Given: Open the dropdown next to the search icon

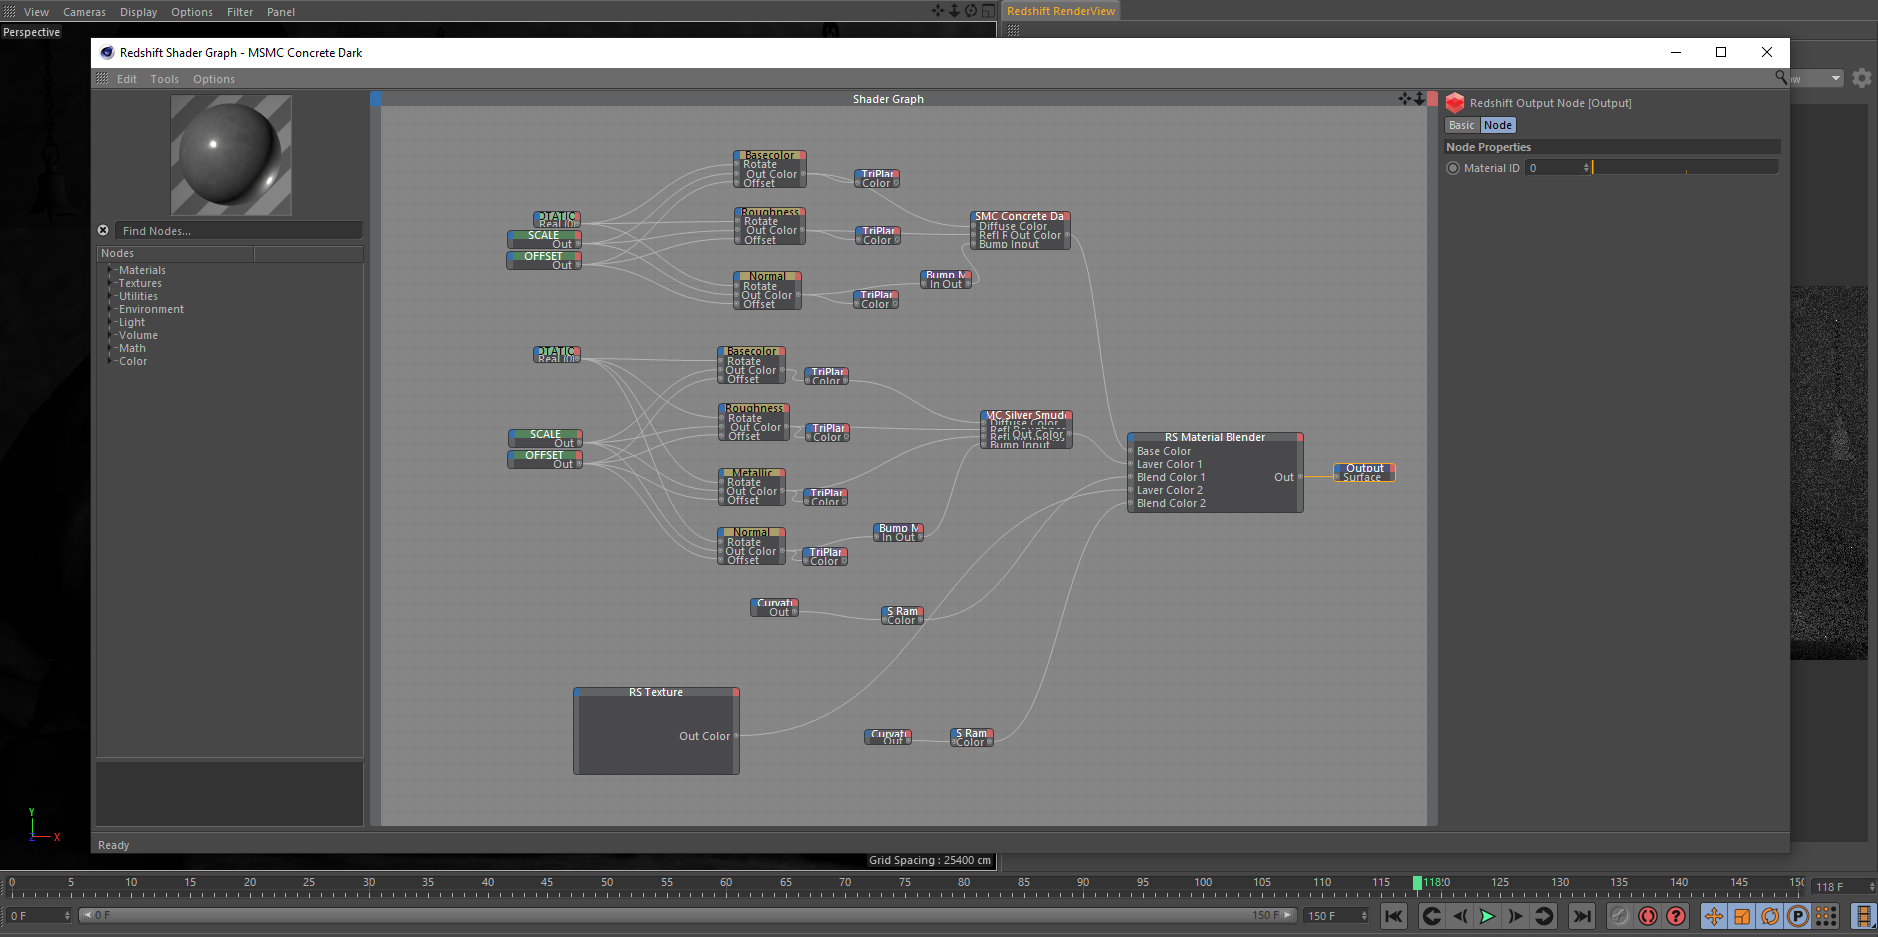Looking at the screenshot, I should (1836, 78).
